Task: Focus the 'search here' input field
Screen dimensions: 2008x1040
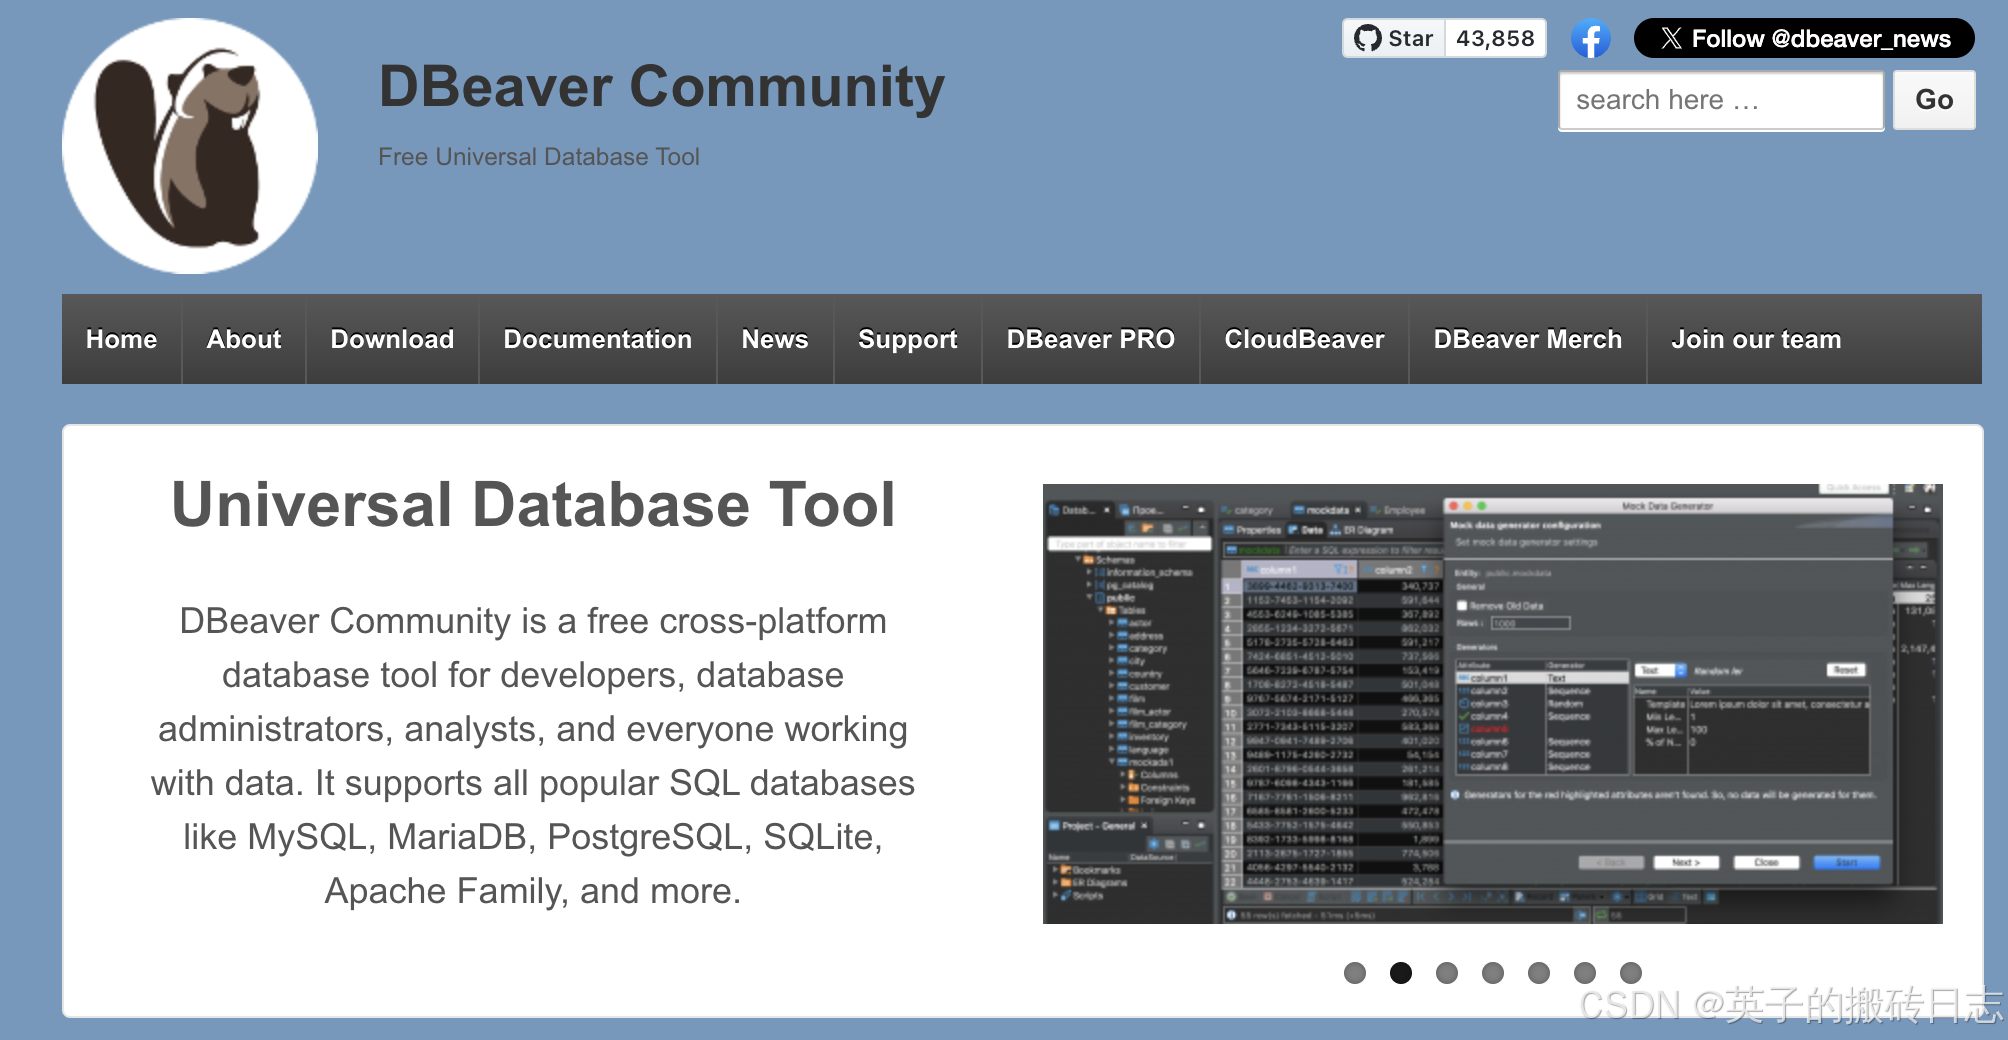Action: tap(1721, 100)
